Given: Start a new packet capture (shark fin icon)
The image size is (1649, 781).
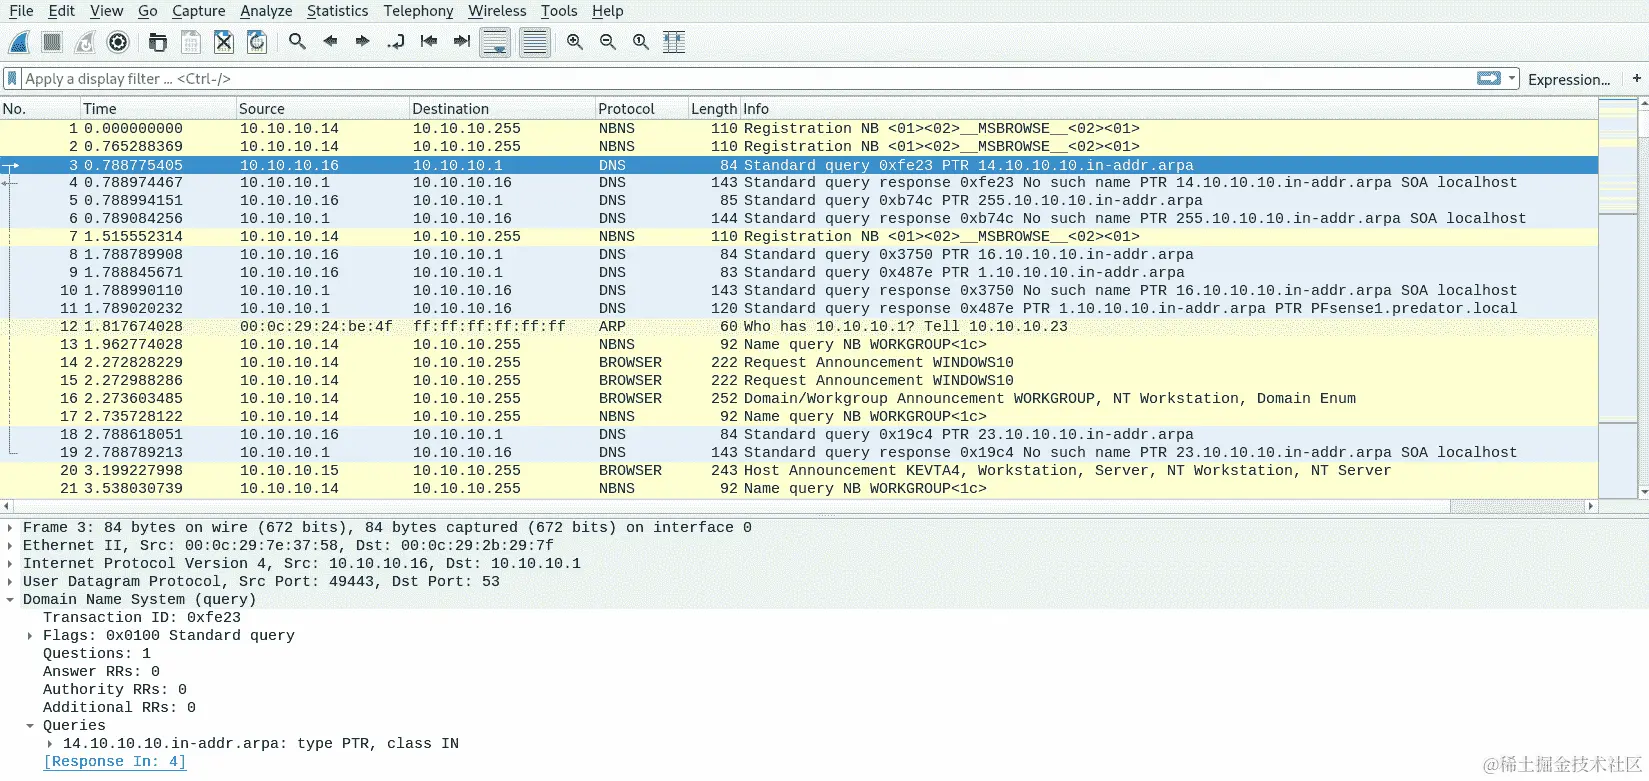Looking at the screenshot, I should coord(20,42).
